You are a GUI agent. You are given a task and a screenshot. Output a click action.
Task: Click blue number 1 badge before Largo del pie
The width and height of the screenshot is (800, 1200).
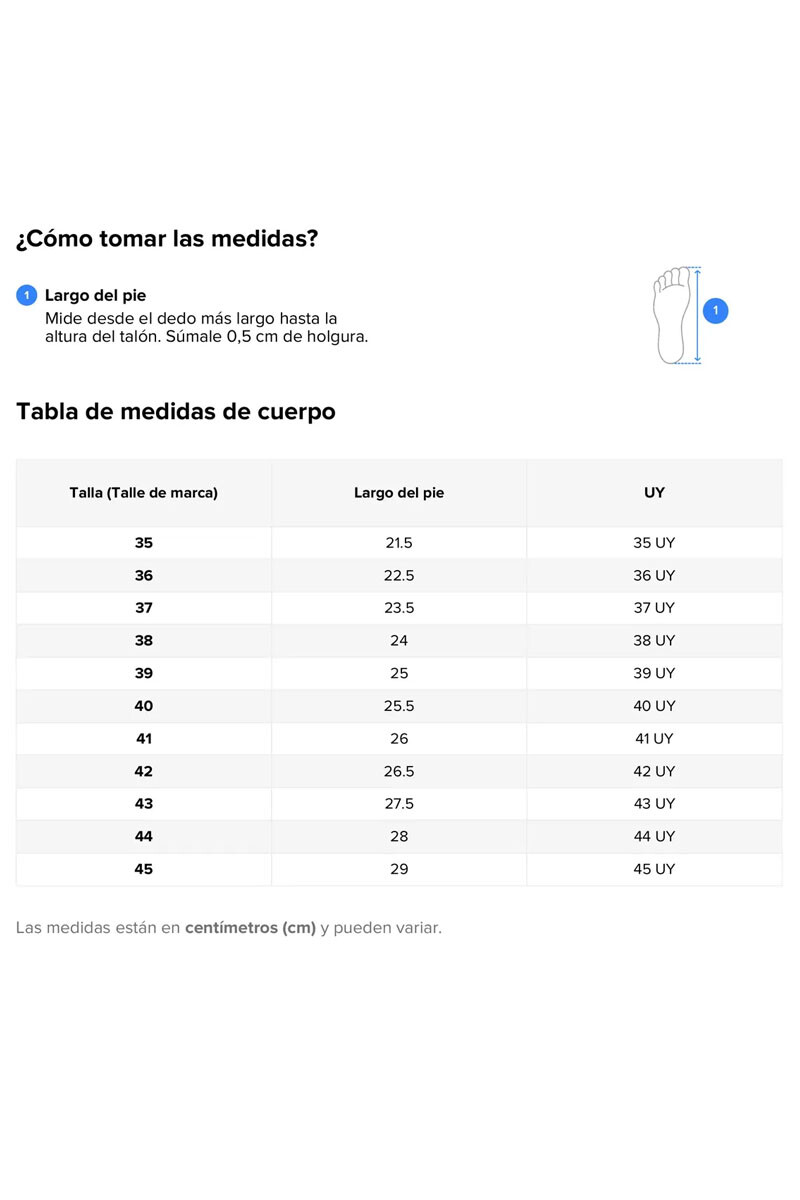[x=27, y=296]
